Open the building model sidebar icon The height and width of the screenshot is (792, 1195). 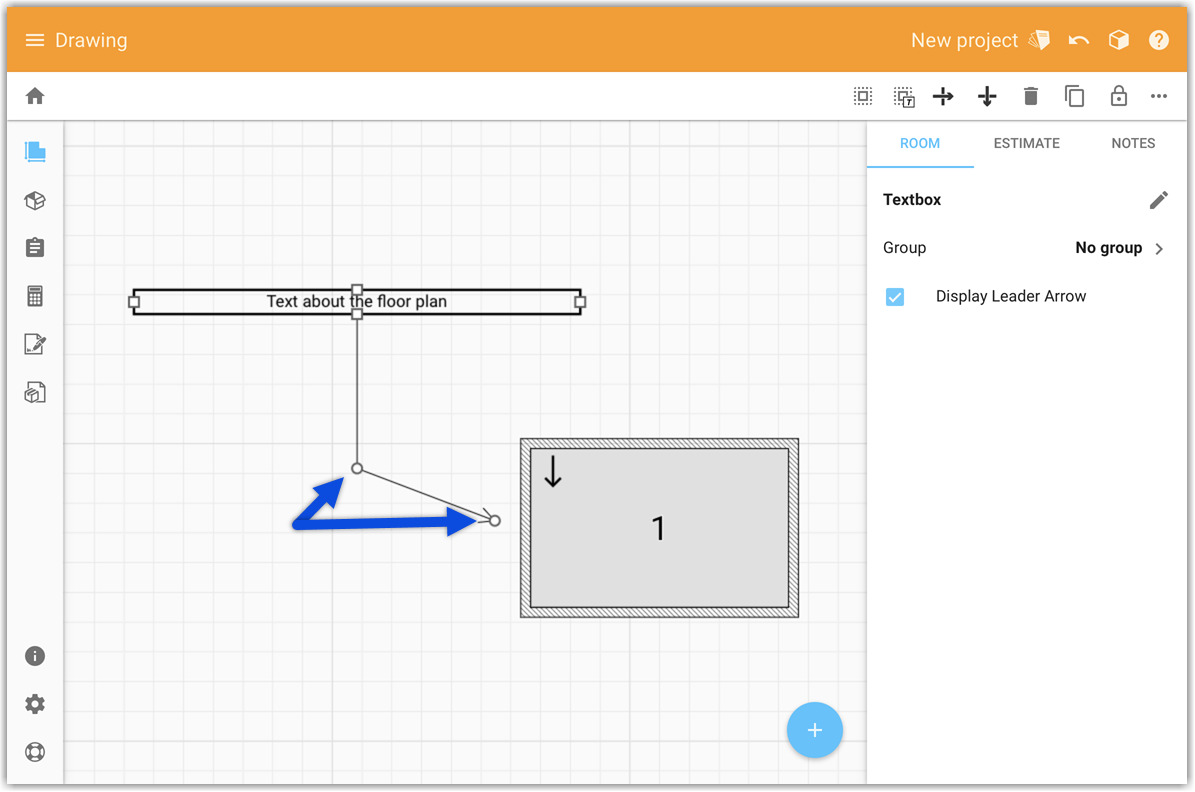coord(35,393)
